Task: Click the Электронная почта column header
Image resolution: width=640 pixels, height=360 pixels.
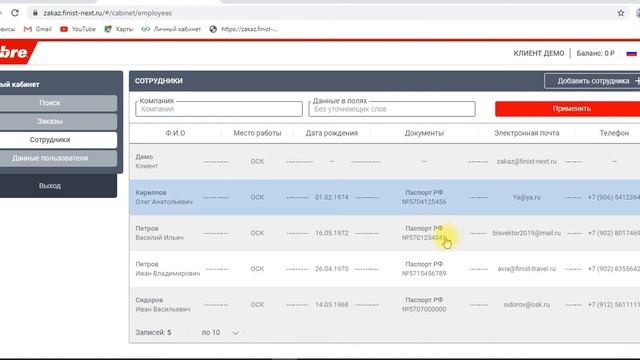Action: point(527,133)
